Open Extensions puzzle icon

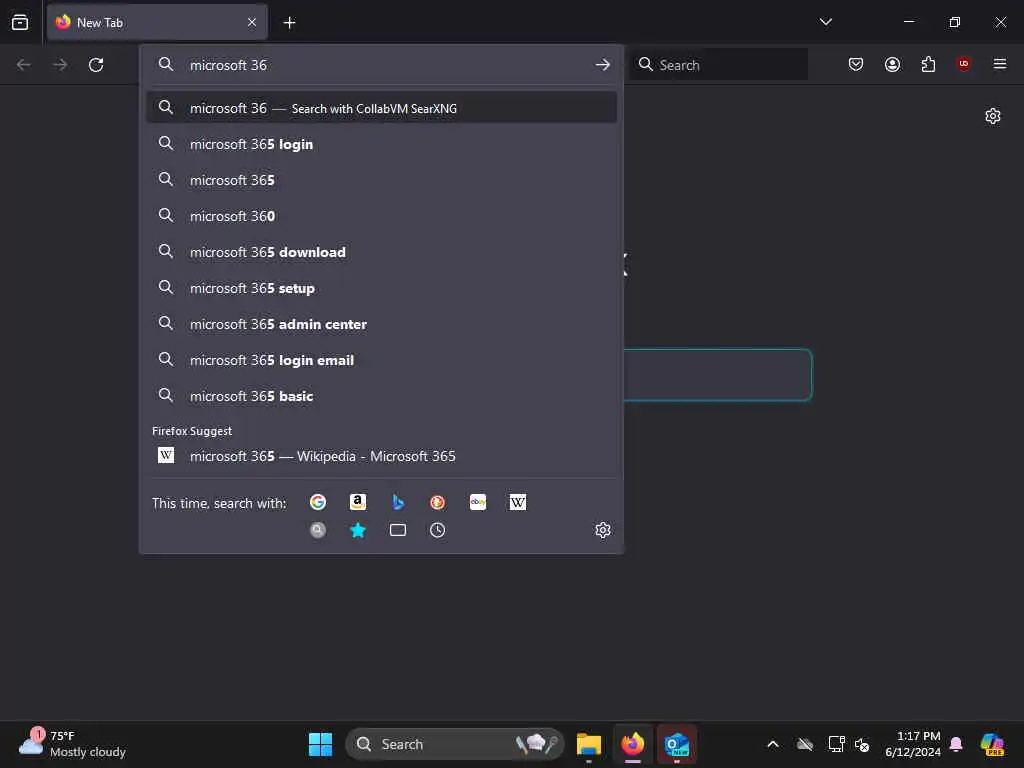pos(928,64)
